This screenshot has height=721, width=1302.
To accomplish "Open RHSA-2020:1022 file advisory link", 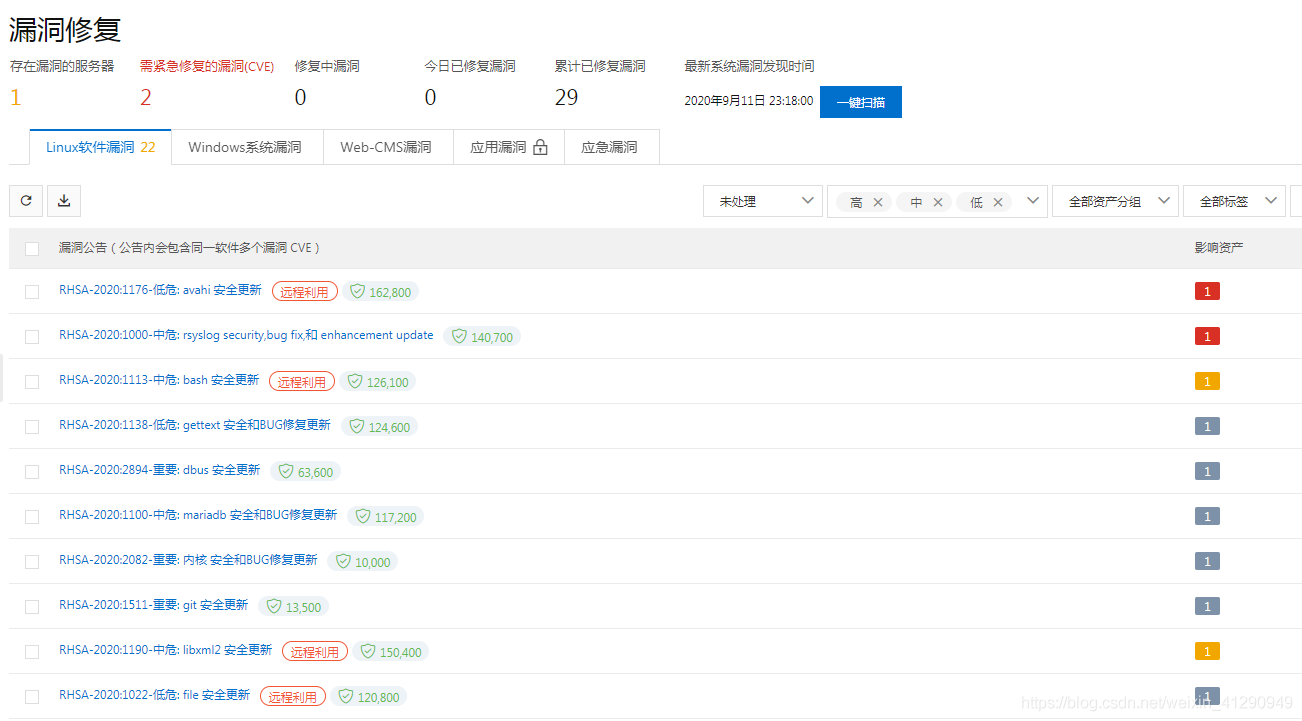I will (154, 695).
